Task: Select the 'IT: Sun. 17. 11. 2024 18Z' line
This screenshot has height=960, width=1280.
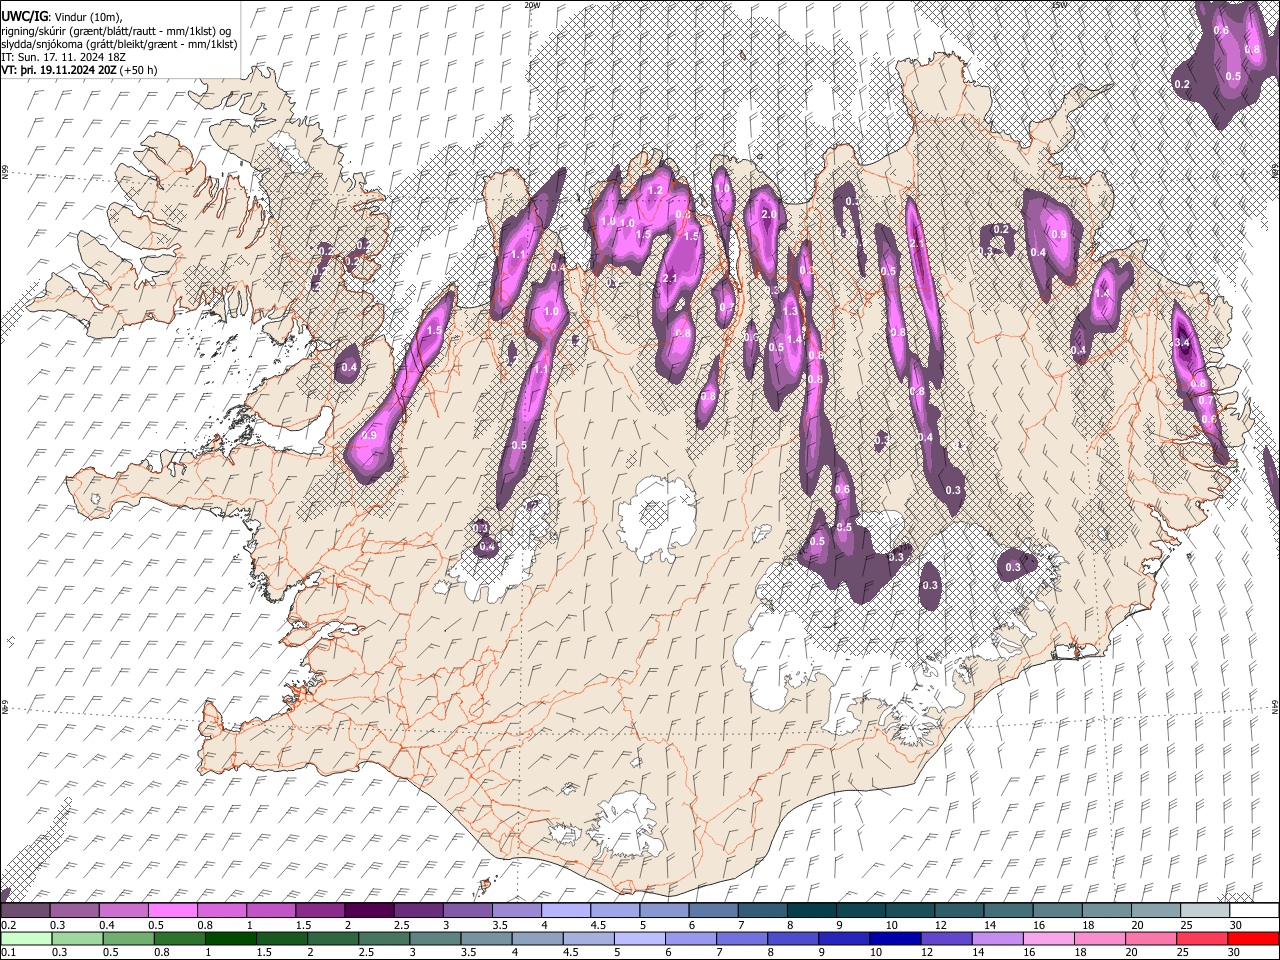Action: (x=63, y=57)
